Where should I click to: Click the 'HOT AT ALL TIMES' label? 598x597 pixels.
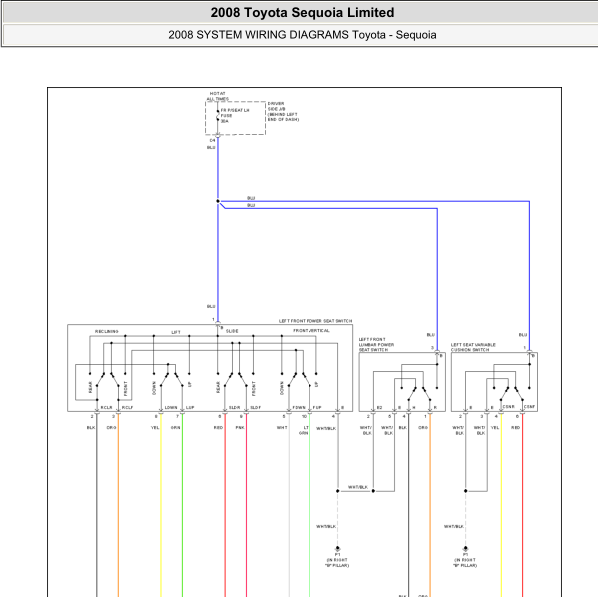point(217,96)
